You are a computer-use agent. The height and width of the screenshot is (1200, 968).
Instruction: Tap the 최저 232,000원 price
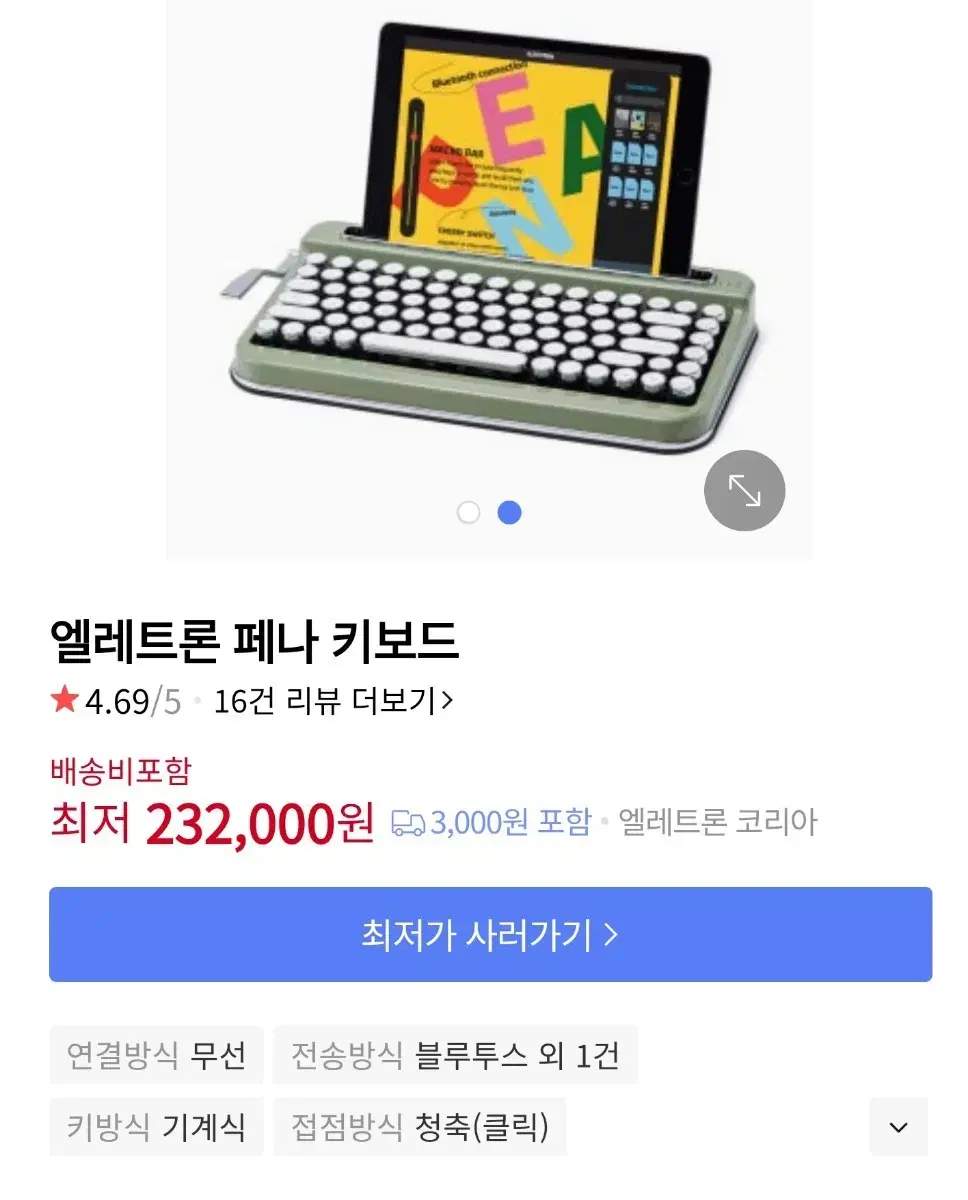pos(212,823)
